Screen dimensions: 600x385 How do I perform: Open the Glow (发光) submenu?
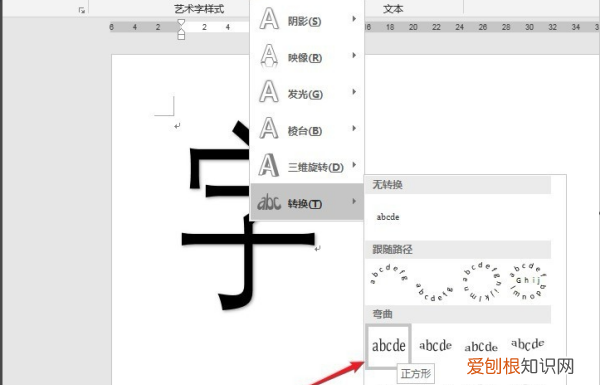(307, 93)
